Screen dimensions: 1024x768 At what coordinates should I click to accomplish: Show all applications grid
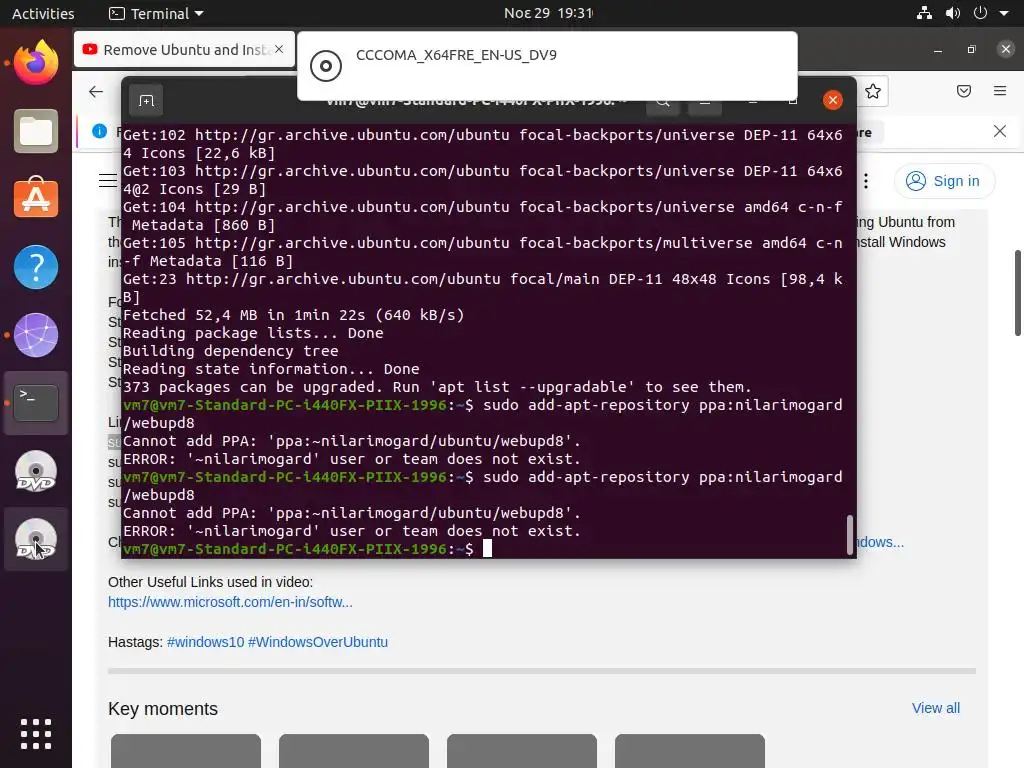point(36,734)
